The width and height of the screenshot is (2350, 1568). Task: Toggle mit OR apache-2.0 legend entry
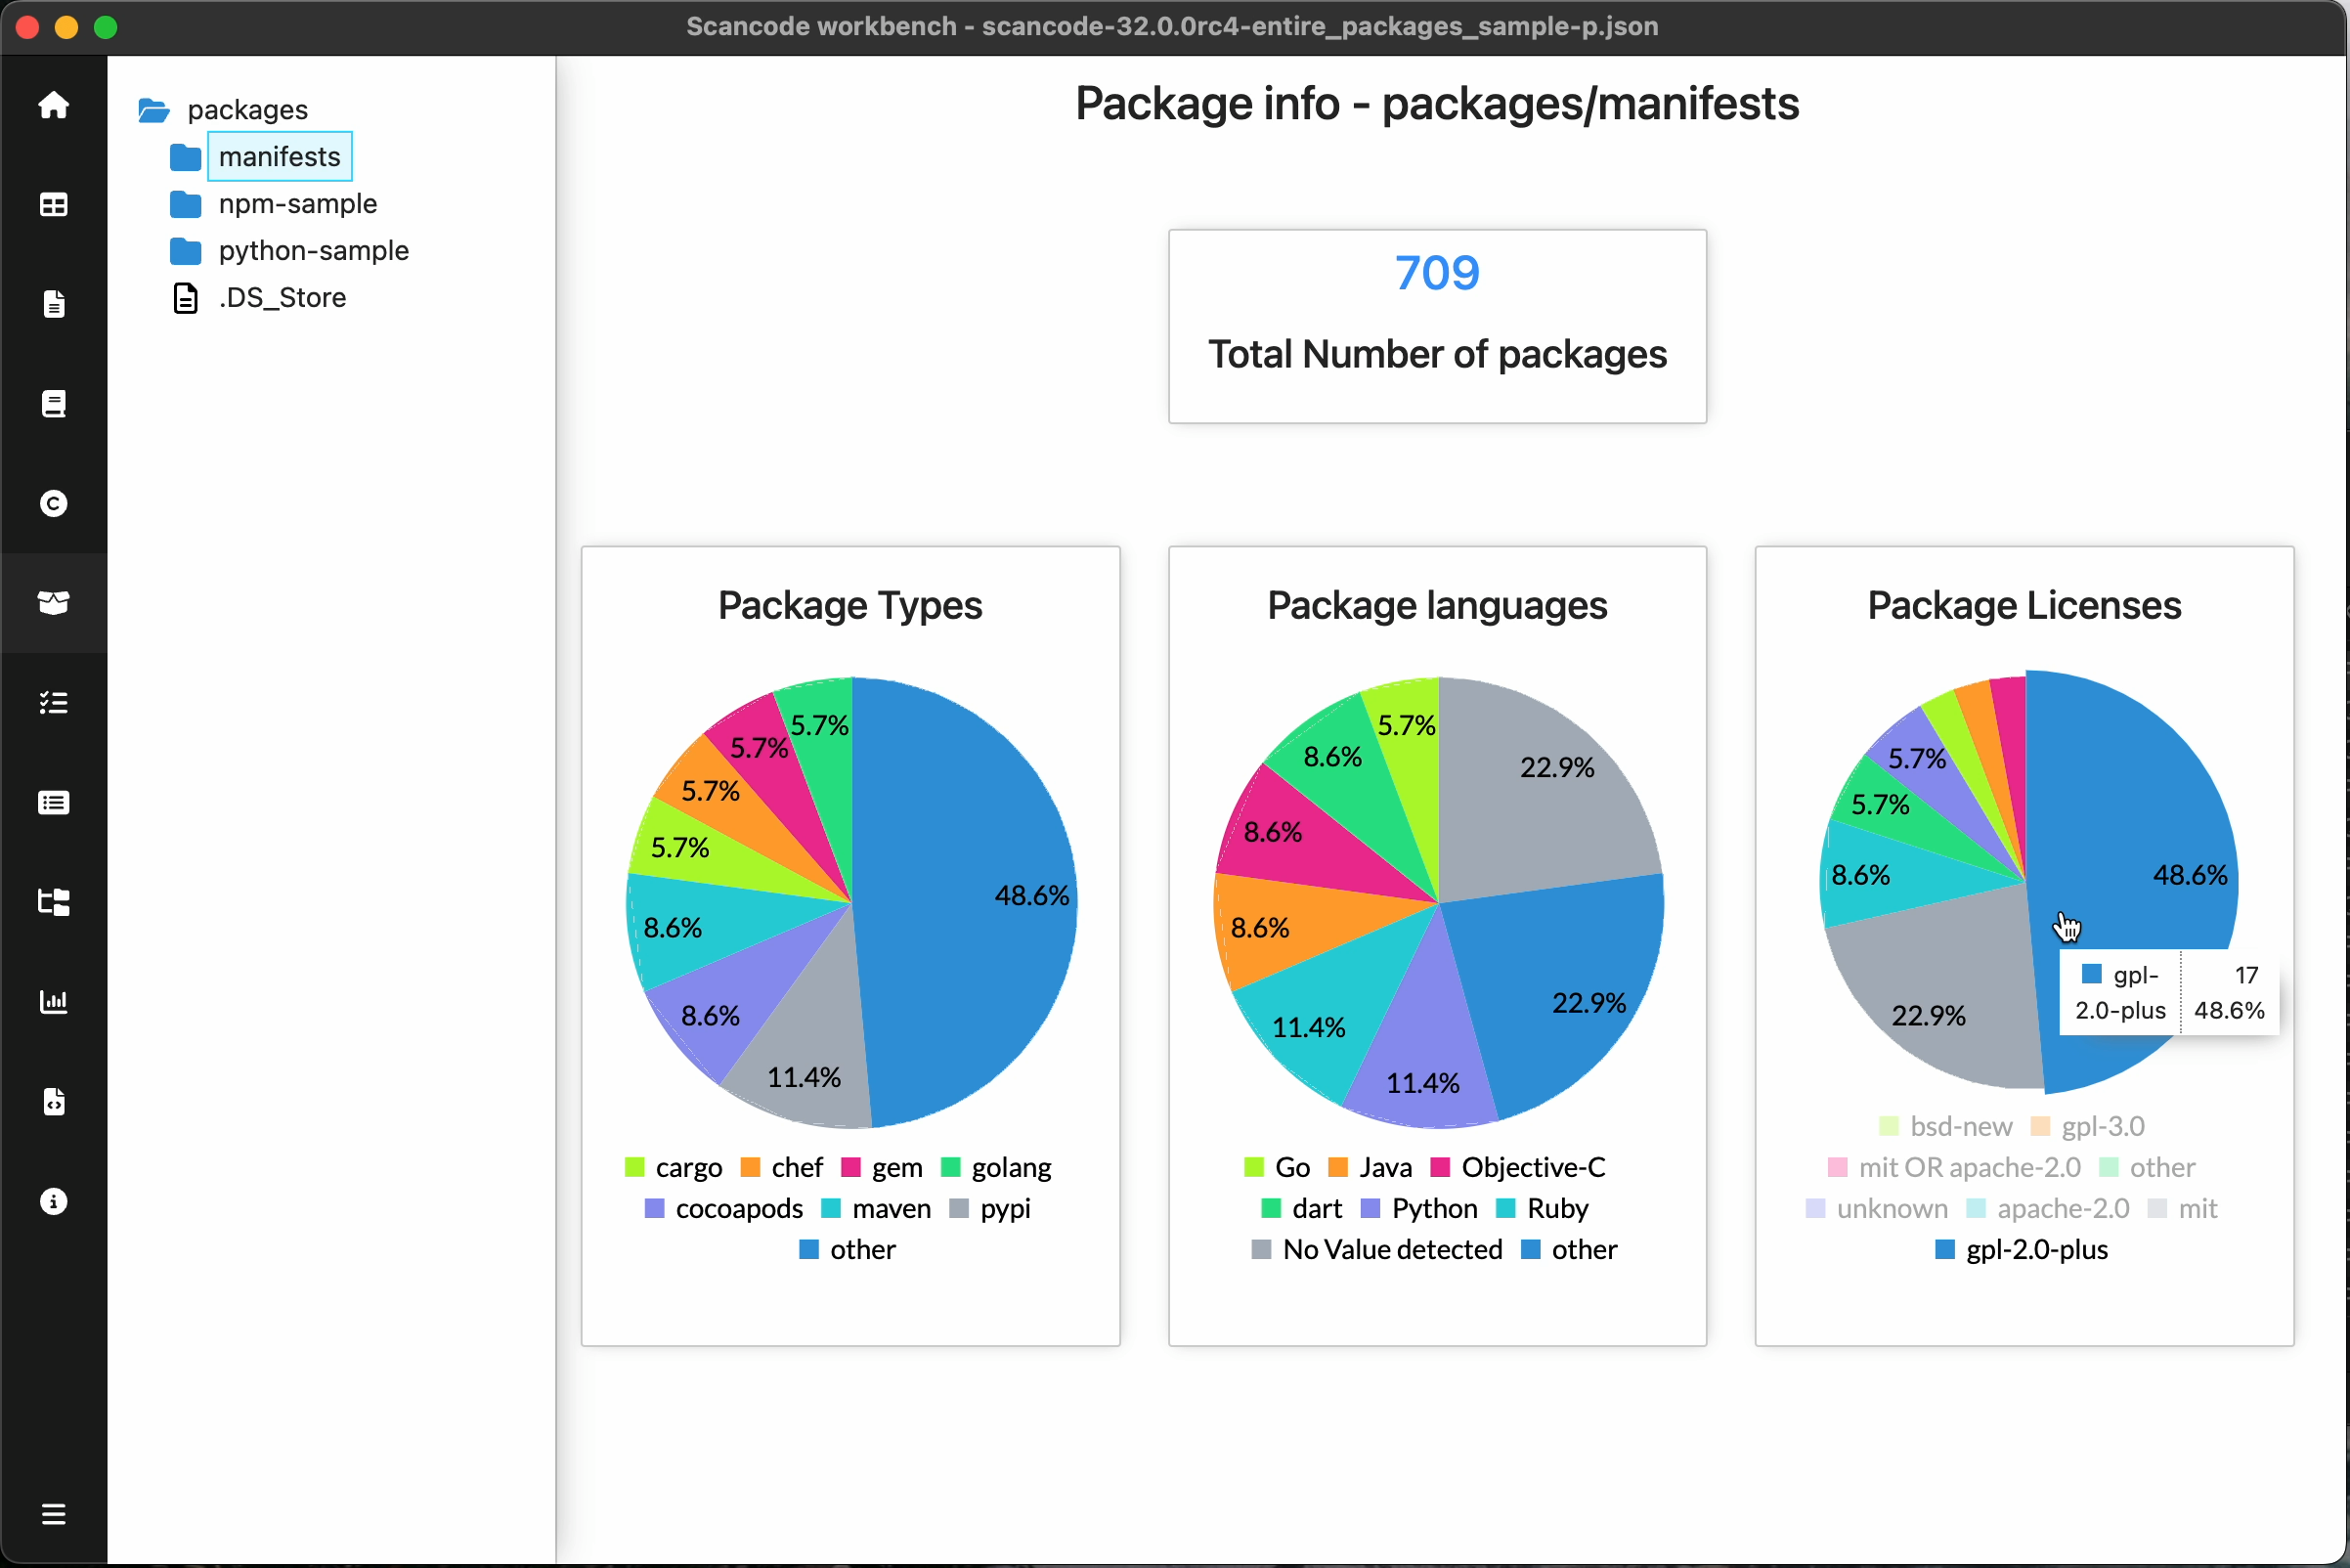pyautogui.click(x=1954, y=1167)
